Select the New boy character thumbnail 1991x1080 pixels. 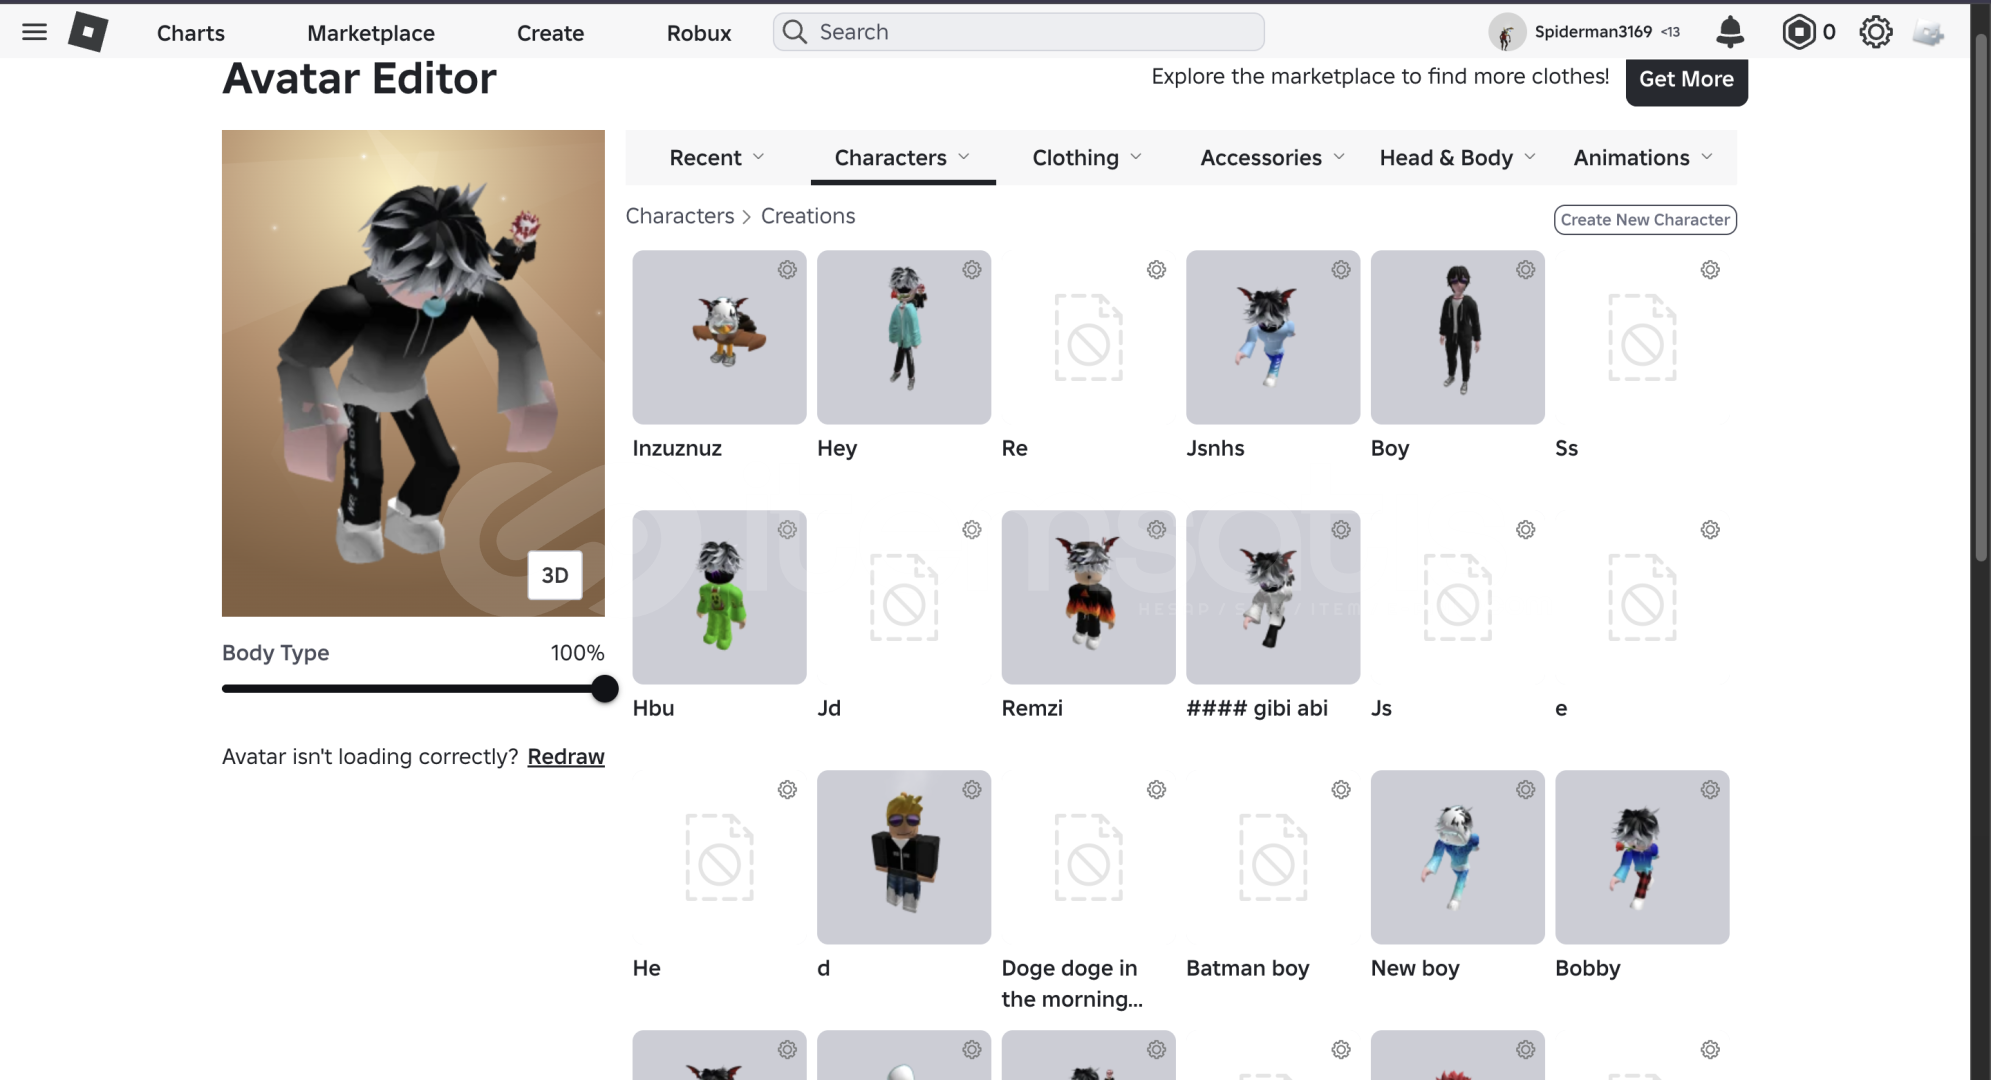tap(1458, 857)
